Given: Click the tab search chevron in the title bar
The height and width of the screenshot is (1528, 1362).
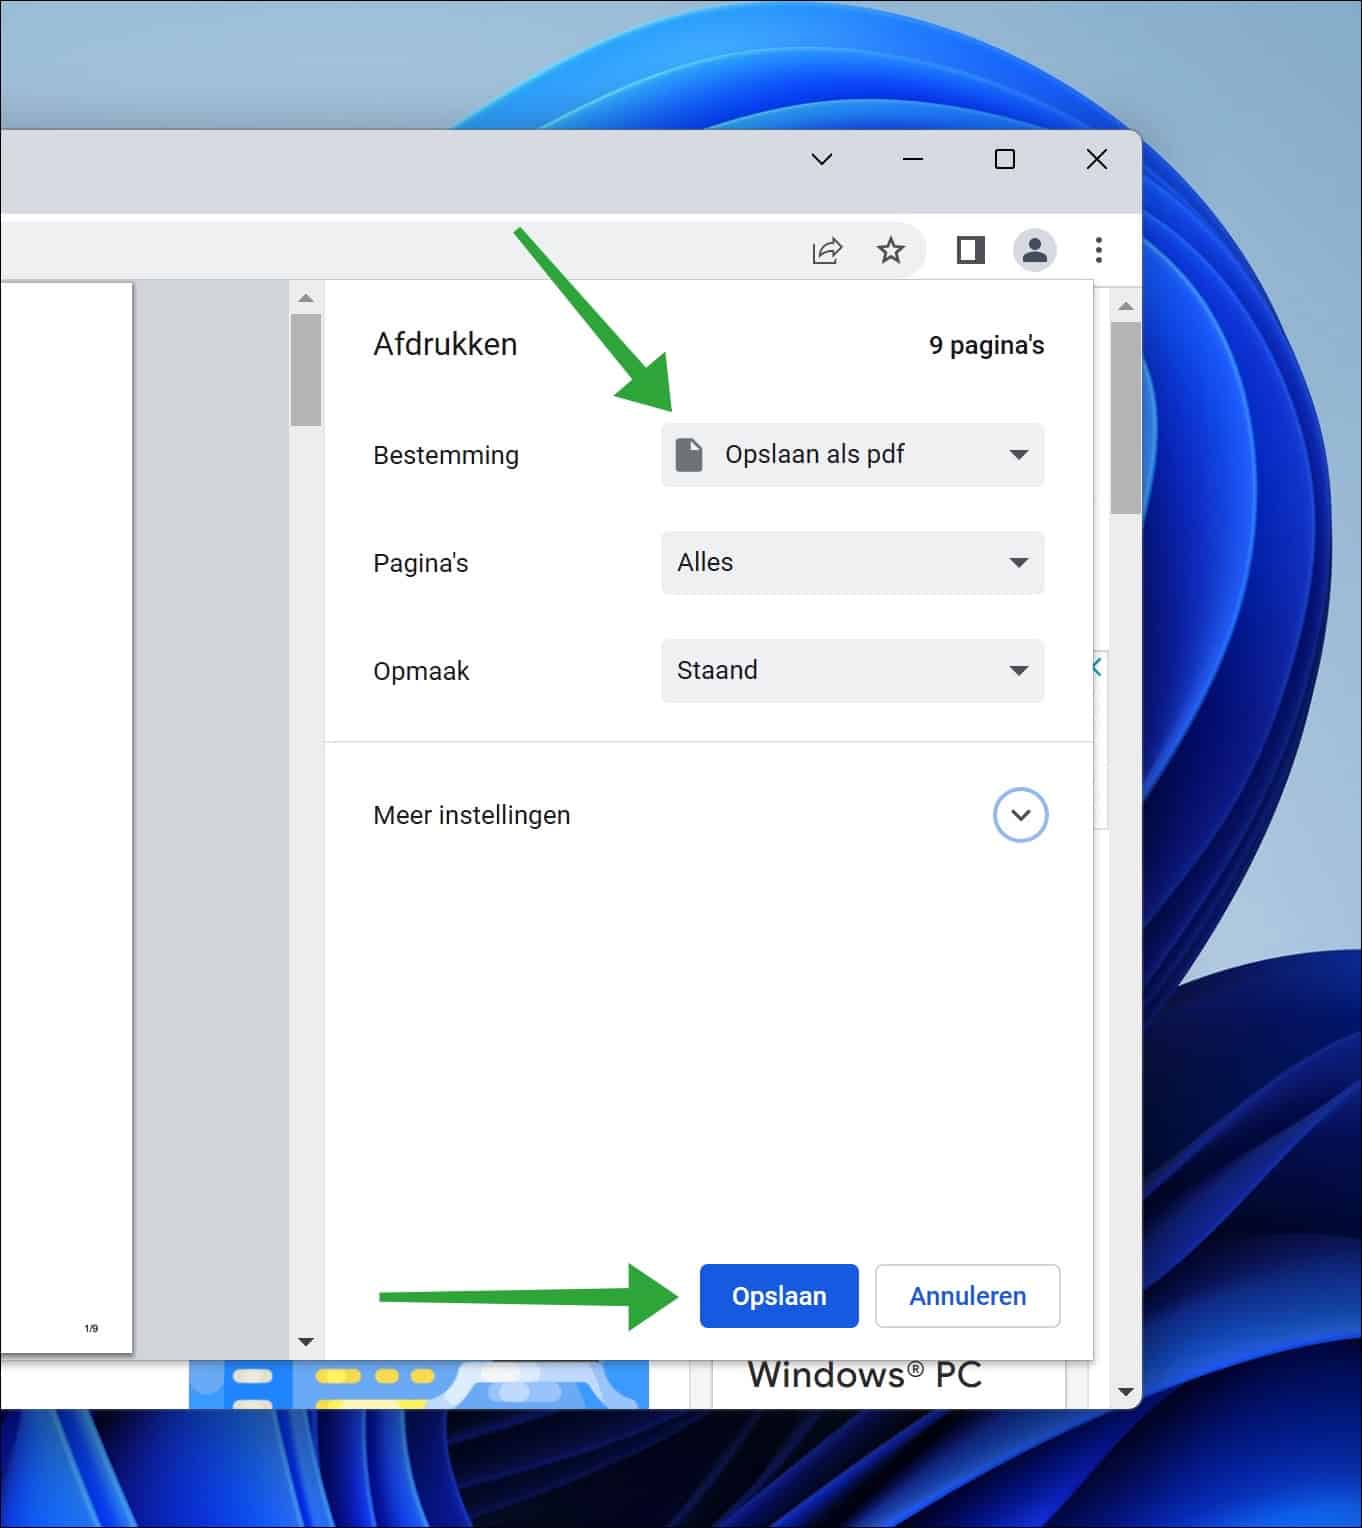Looking at the screenshot, I should [822, 158].
